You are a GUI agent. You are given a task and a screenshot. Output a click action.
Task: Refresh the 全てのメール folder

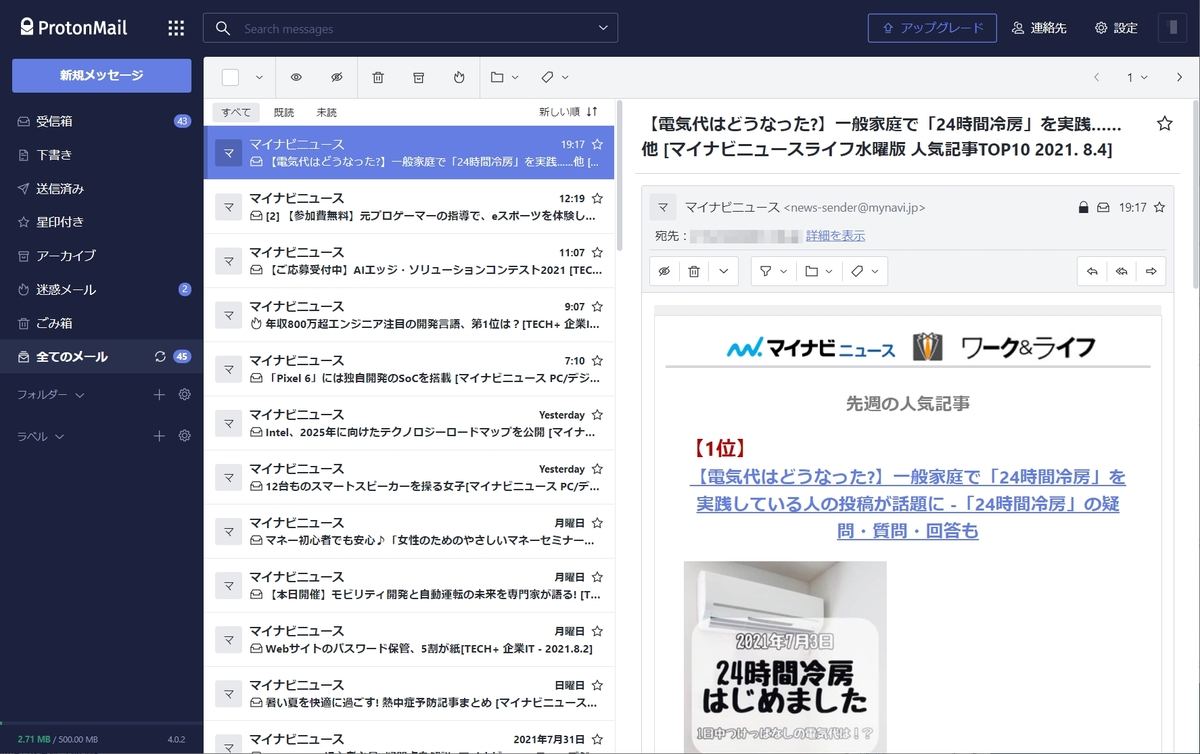point(160,357)
